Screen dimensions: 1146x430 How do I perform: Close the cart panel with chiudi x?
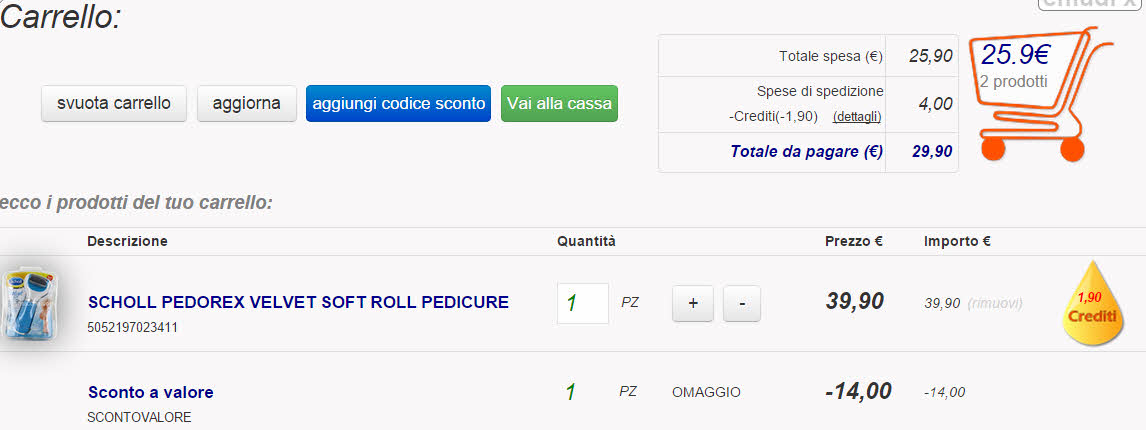1087,5
